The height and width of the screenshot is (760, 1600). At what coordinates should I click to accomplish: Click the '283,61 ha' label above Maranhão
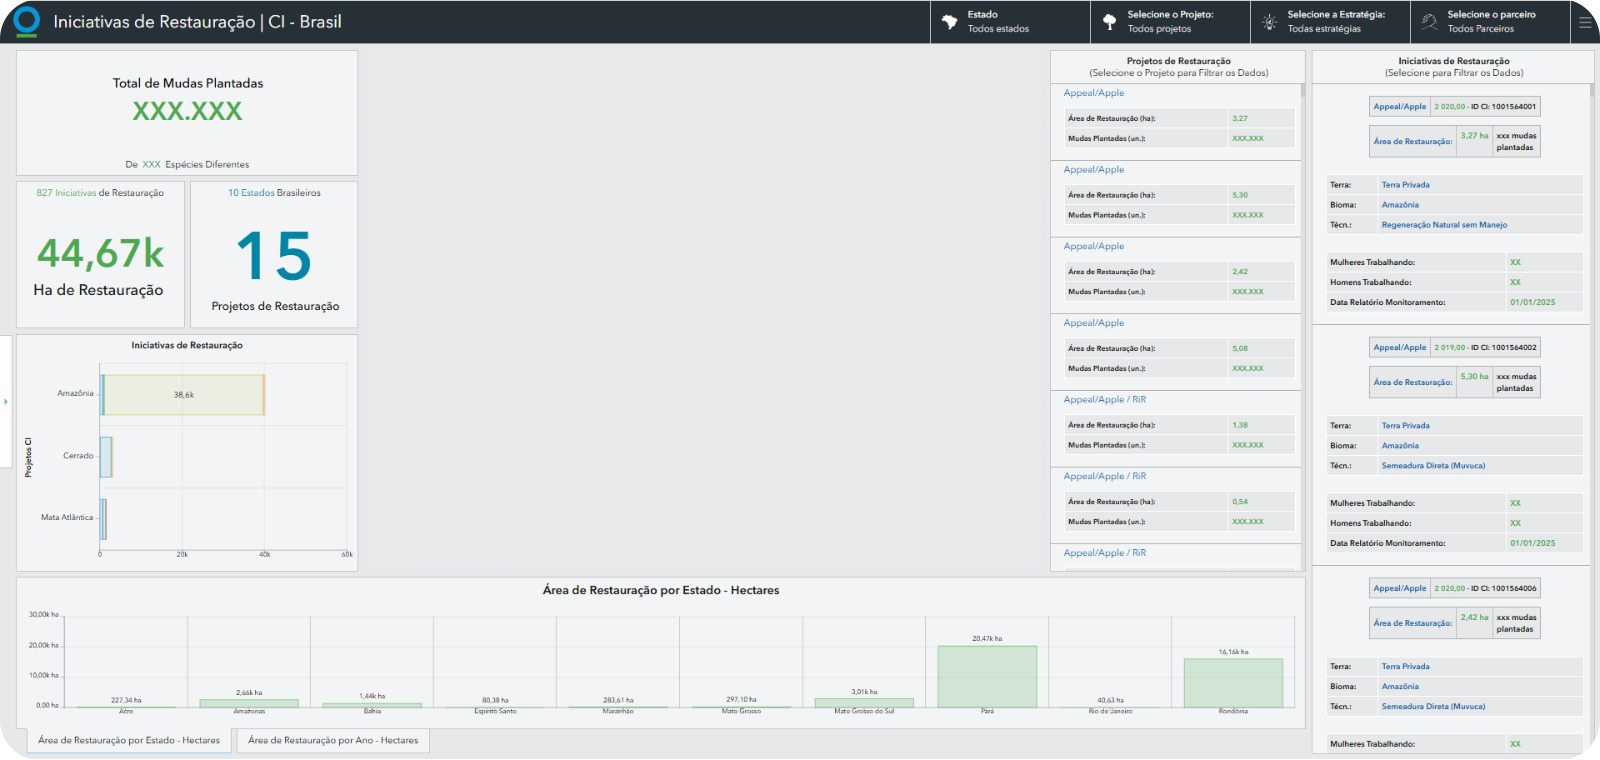click(x=618, y=700)
